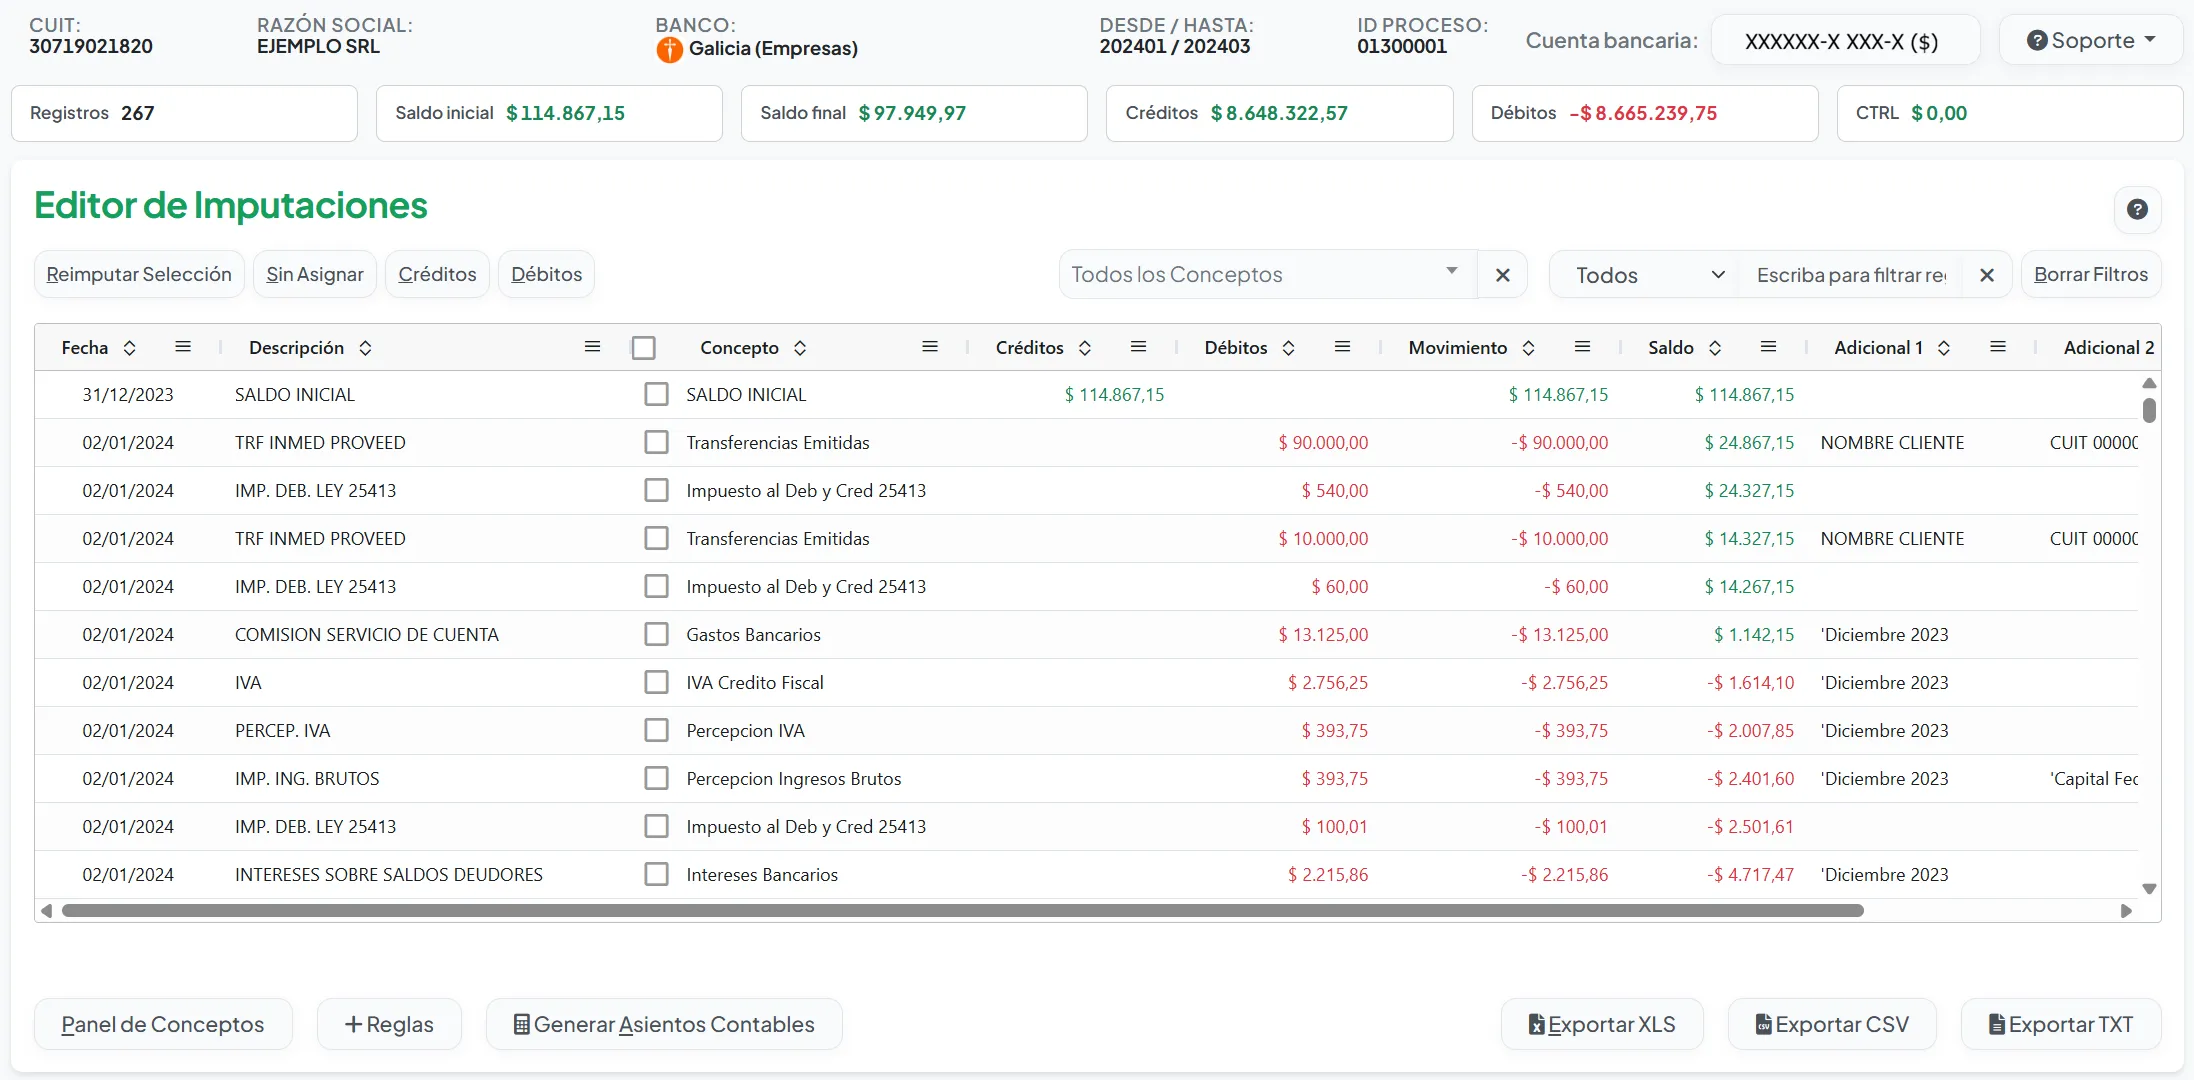Open the help question mark icon
This screenshot has width=2194, height=1080.
click(x=2137, y=210)
